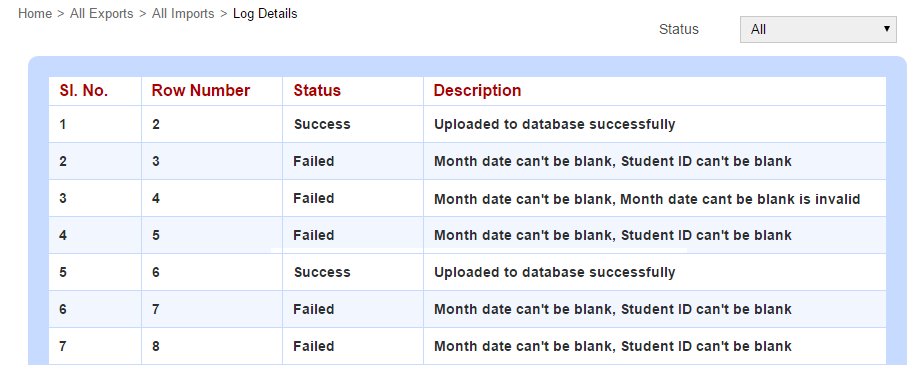The width and height of the screenshot is (911, 367).
Task: Click the 'Month date cant be blank is invalid' description
Action: click(740, 199)
